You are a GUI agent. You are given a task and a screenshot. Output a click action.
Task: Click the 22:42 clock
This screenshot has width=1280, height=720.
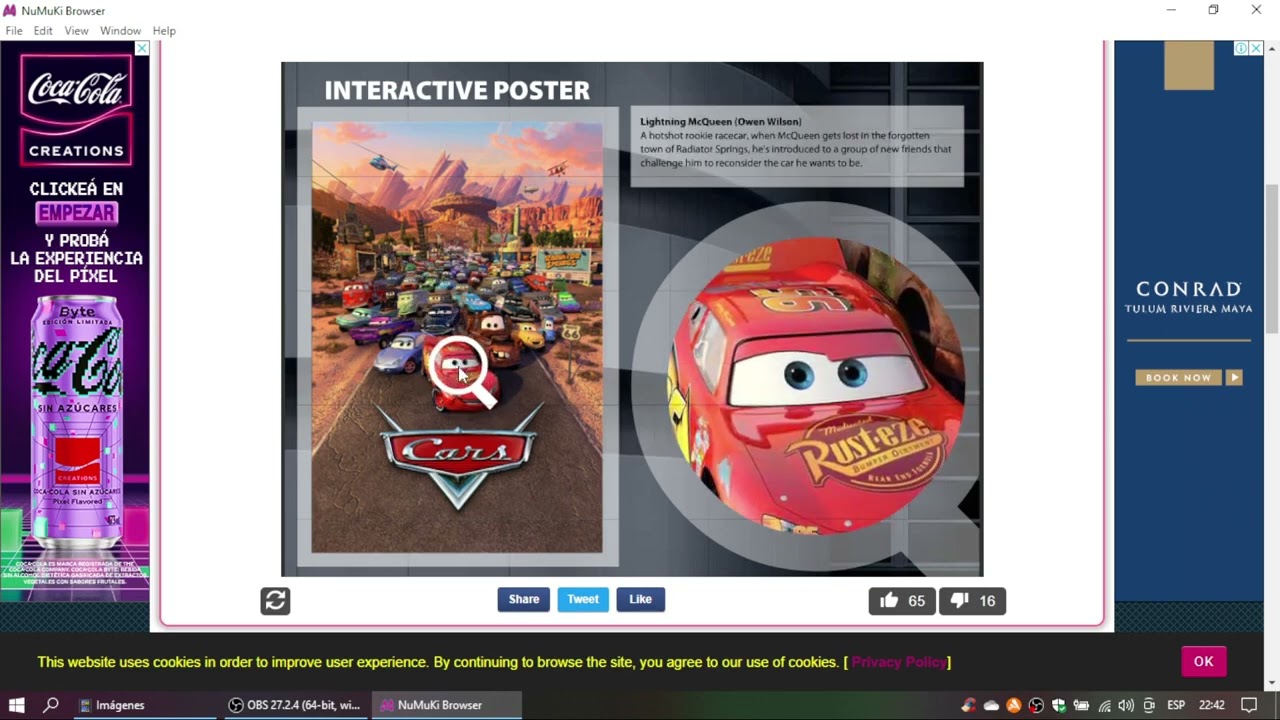tap(1212, 705)
